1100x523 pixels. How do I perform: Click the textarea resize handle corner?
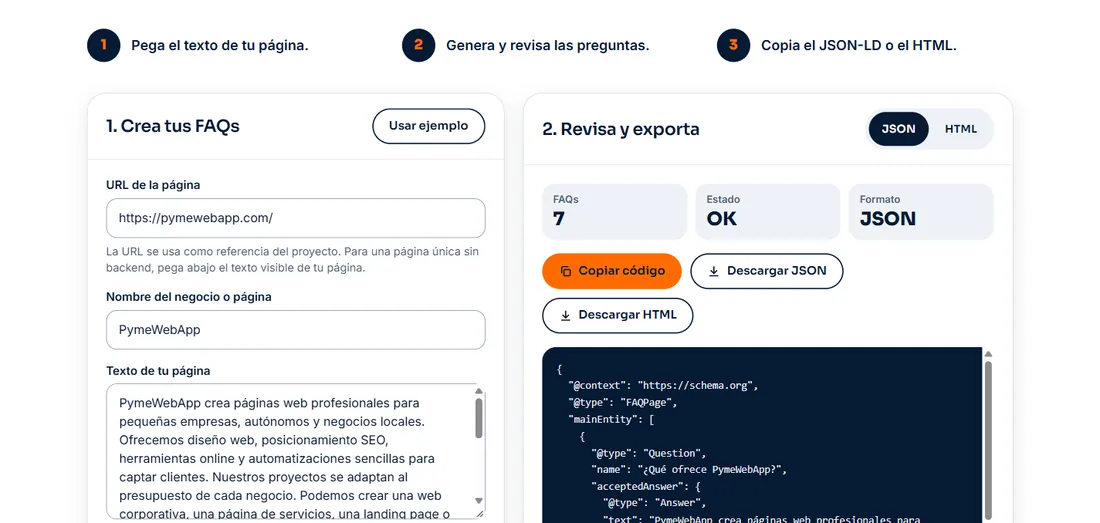coord(480,513)
